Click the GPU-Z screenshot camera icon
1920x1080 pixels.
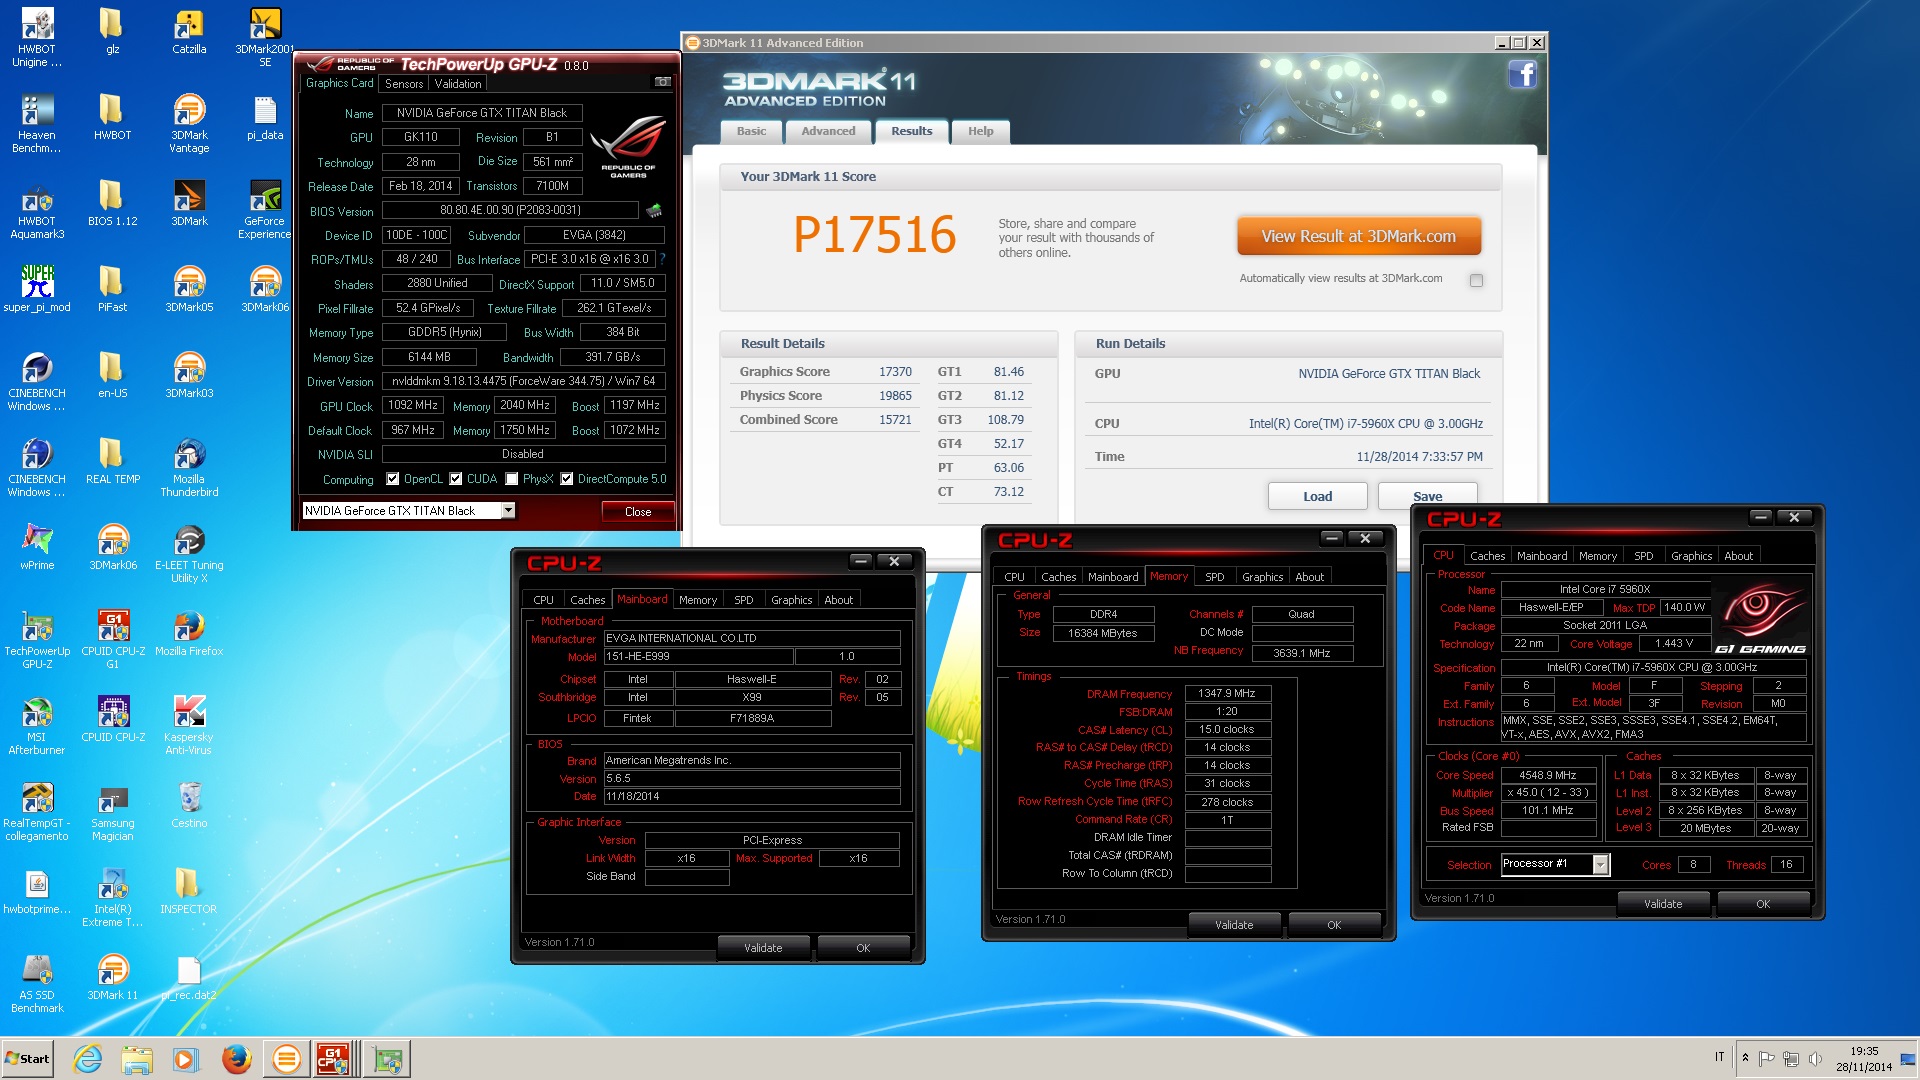click(x=662, y=82)
